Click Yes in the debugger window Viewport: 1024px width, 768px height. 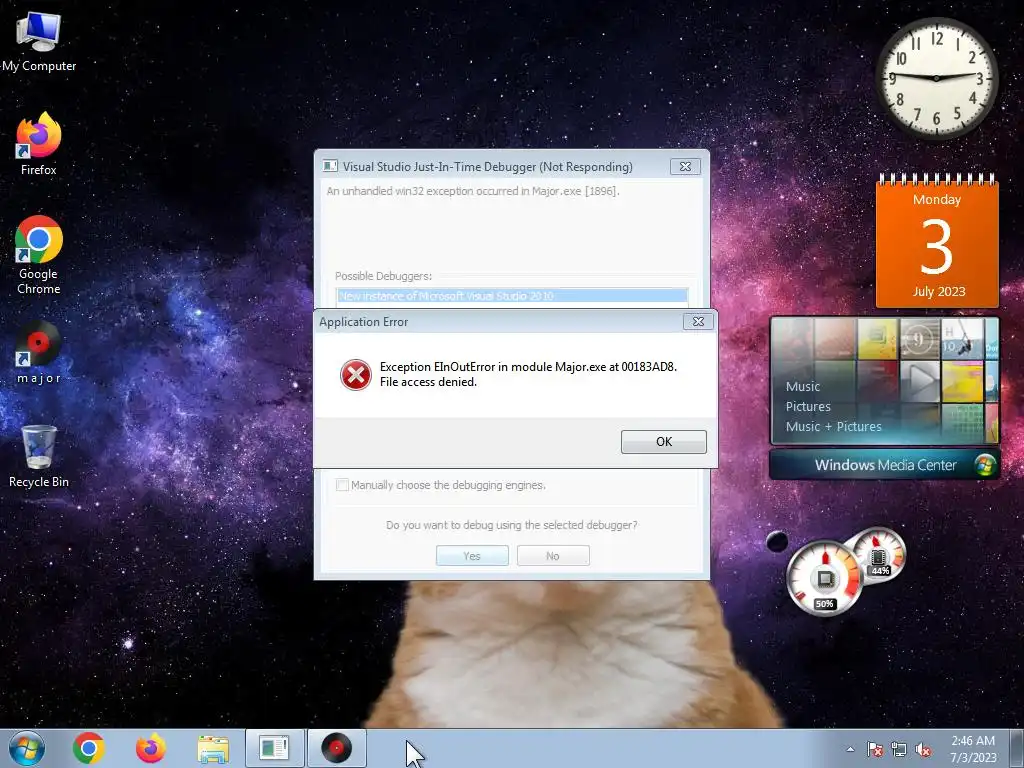pos(472,556)
